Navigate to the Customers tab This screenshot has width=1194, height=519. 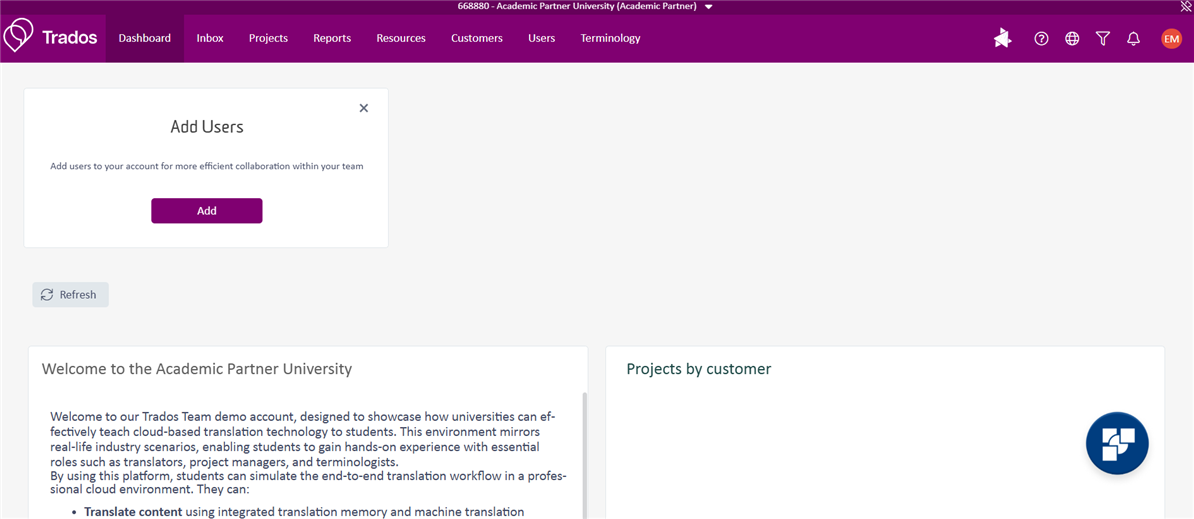pos(477,38)
